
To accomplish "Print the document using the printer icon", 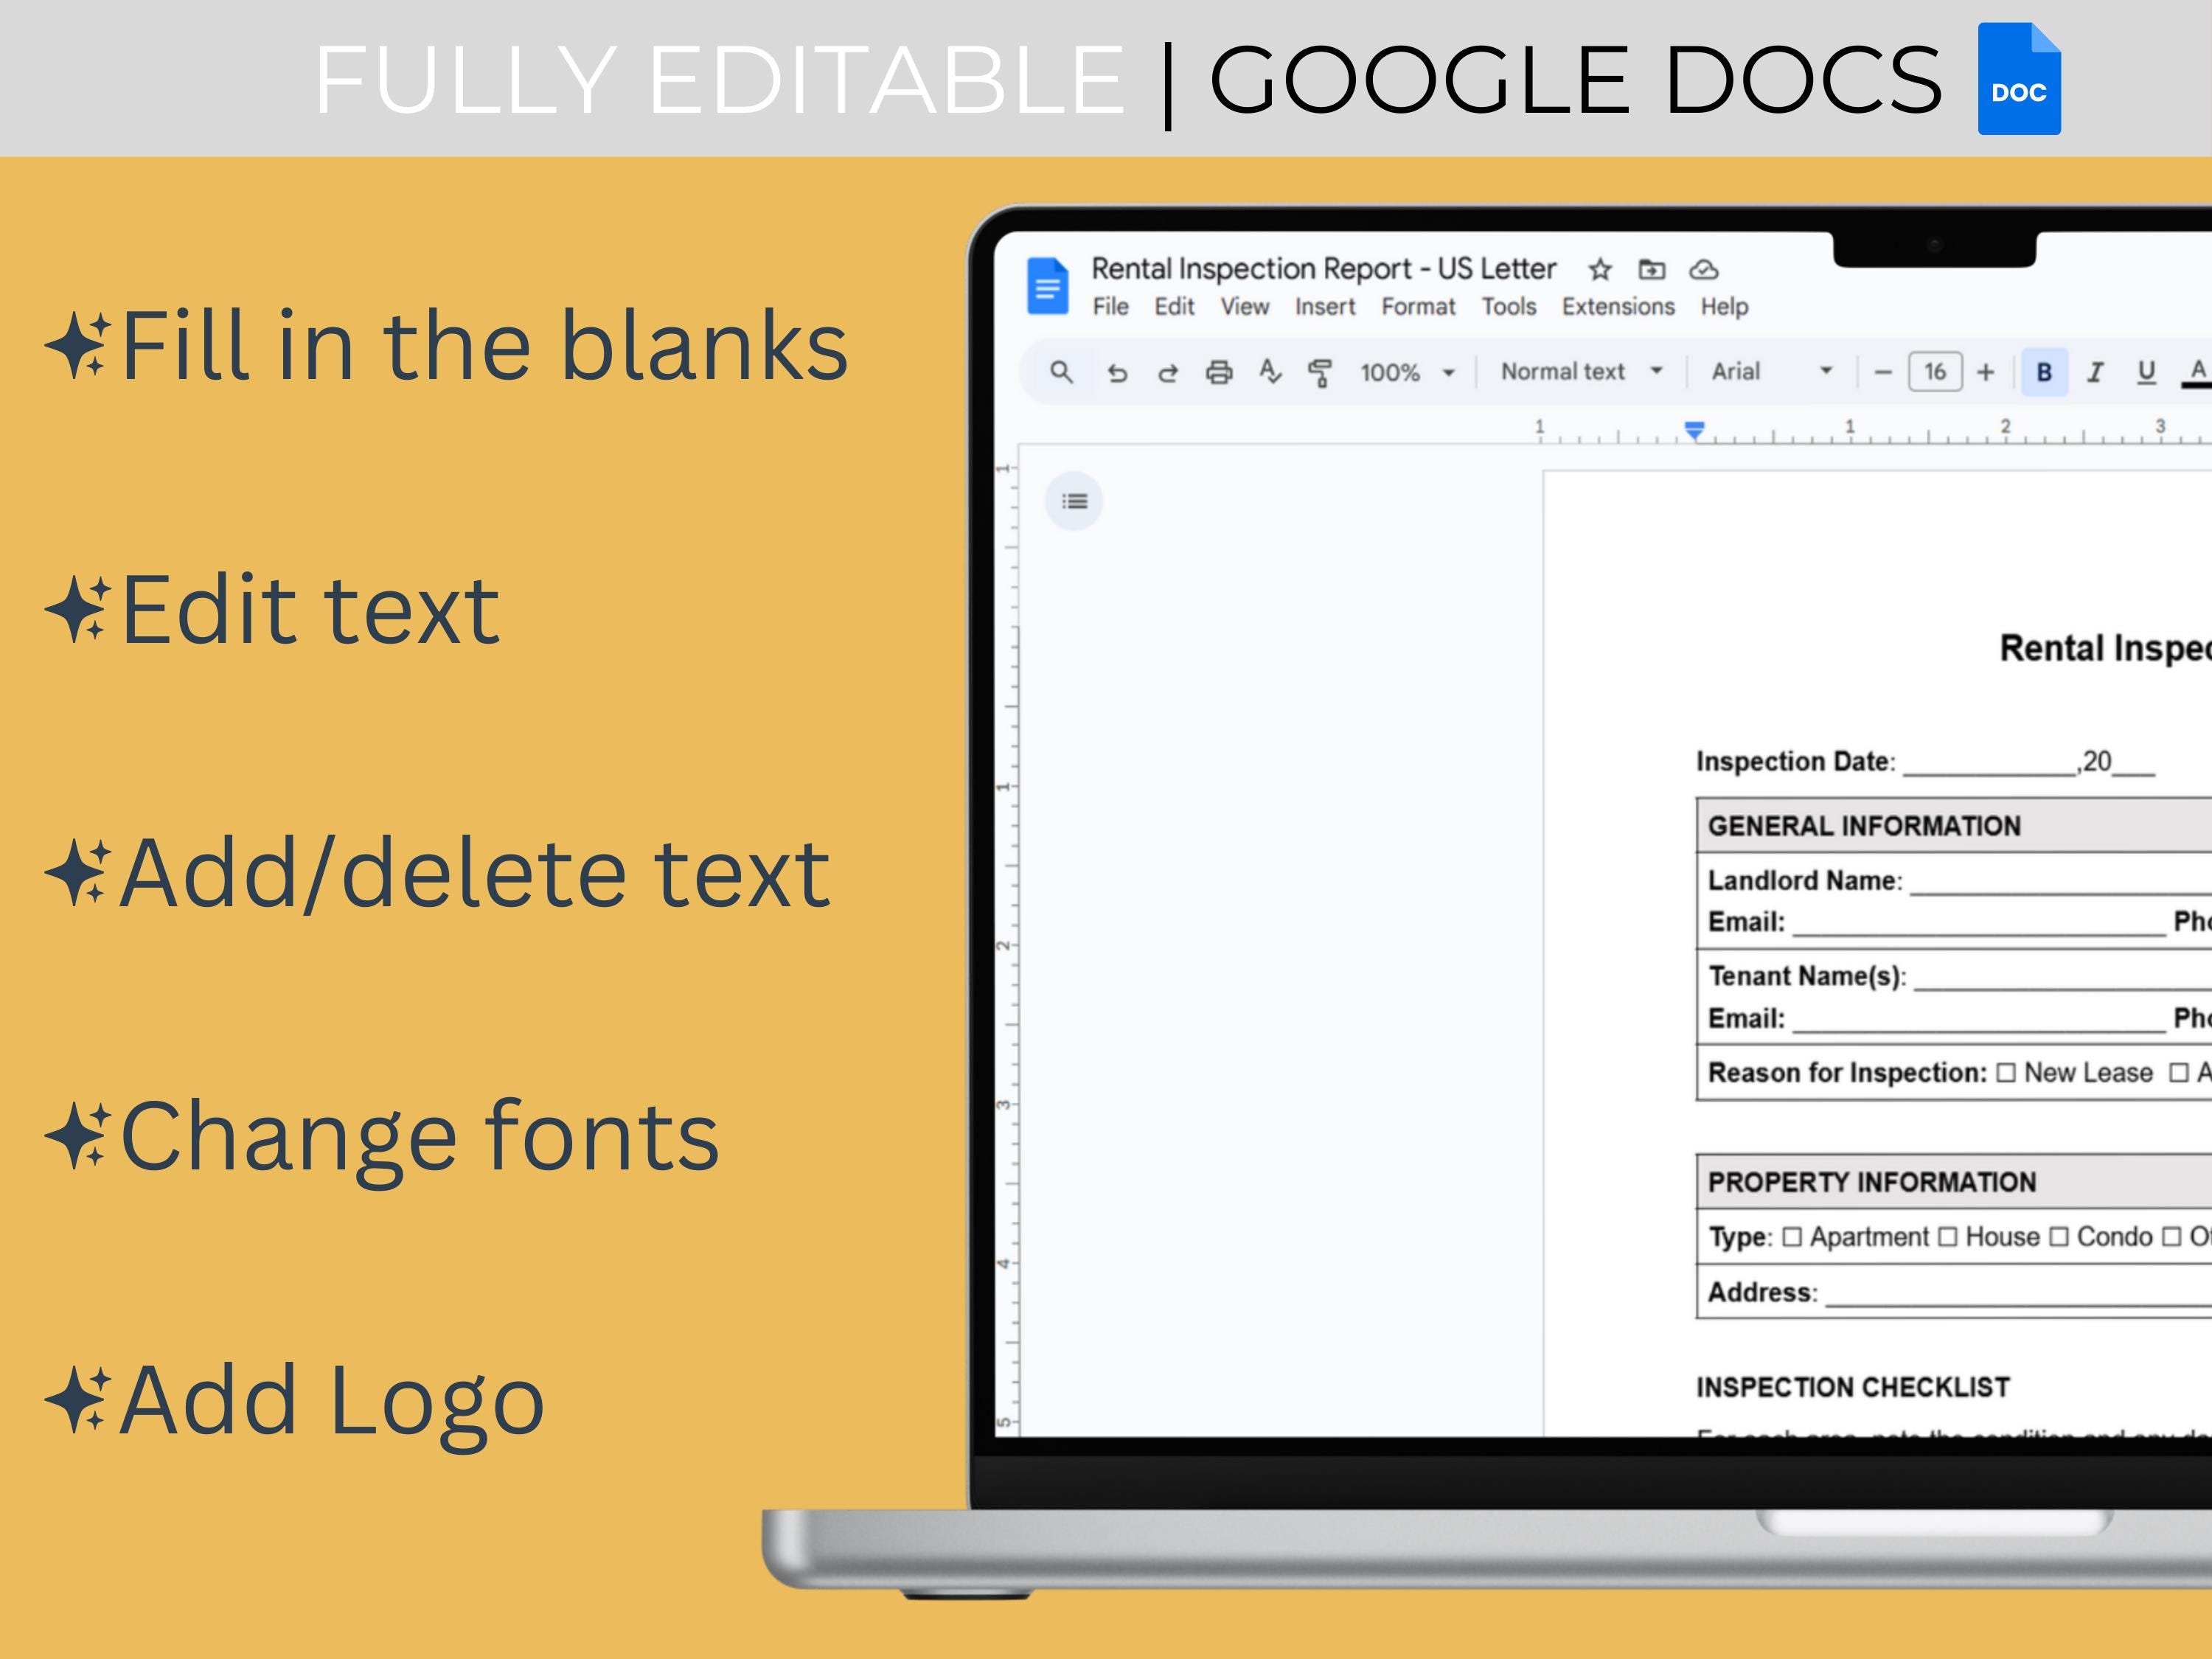I will click(x=1219, y=373).
